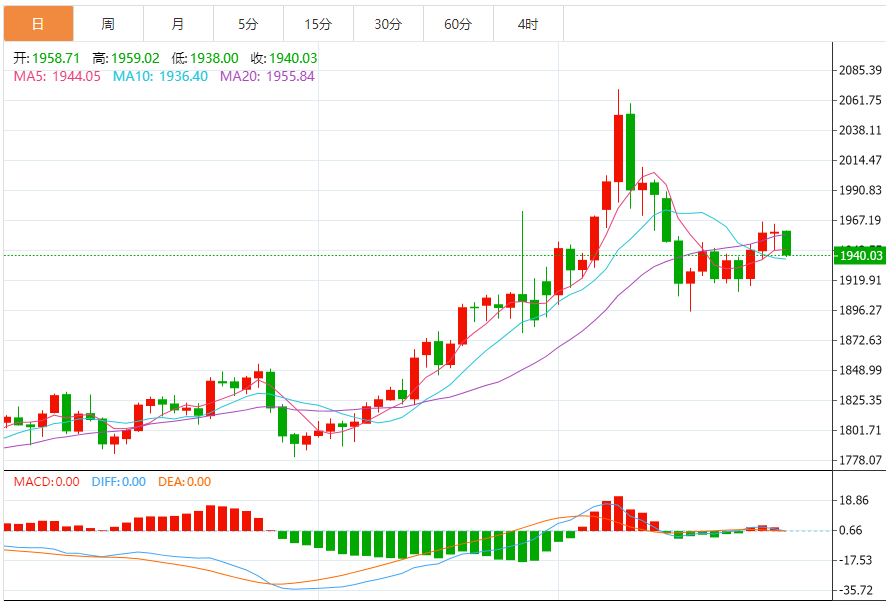Click the tallest red candlestick at the peak

(x=618, y=145)
